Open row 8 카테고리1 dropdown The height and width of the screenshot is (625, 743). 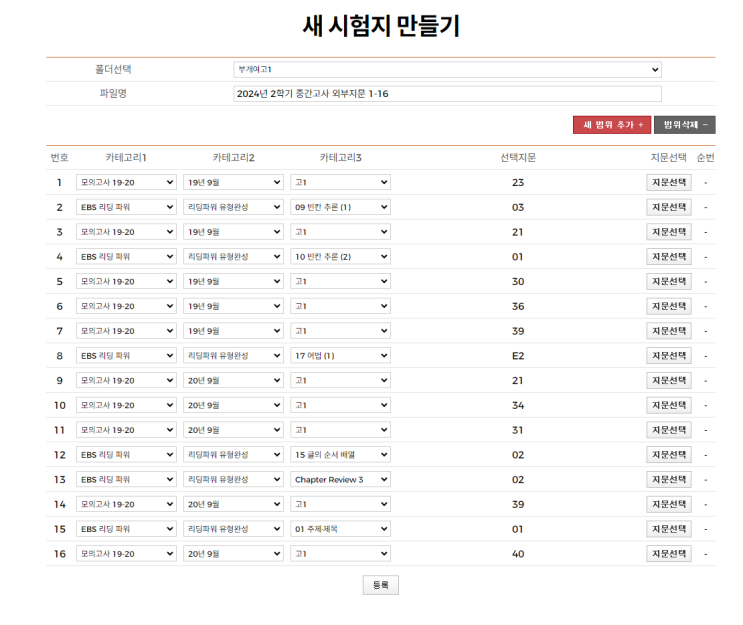[x=126, y=355]
